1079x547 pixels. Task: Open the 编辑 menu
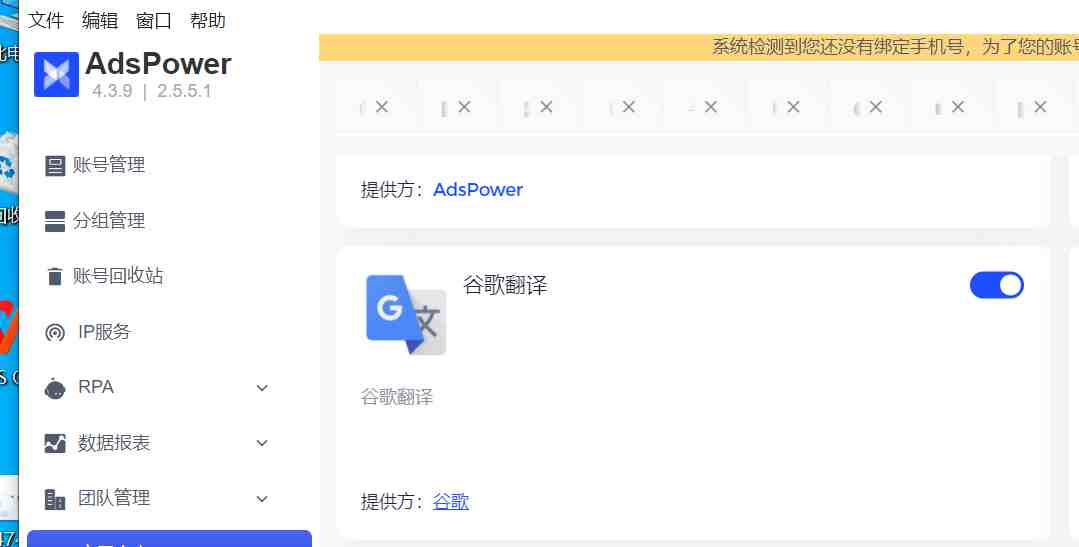pos(100,21)
